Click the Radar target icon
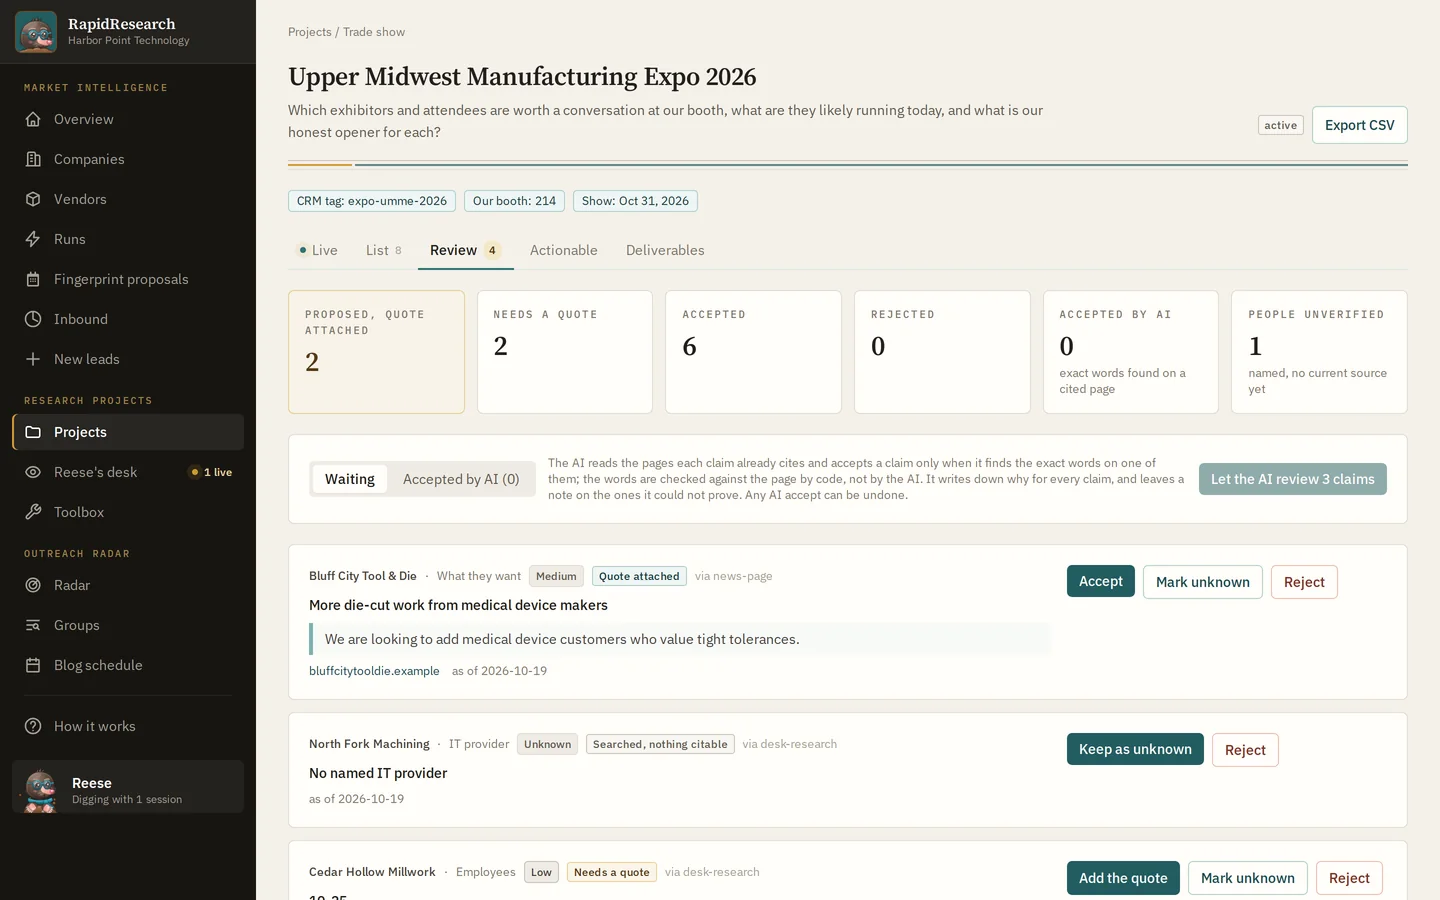Viewport: 1440px width, 900px height. tap(33, 585)
